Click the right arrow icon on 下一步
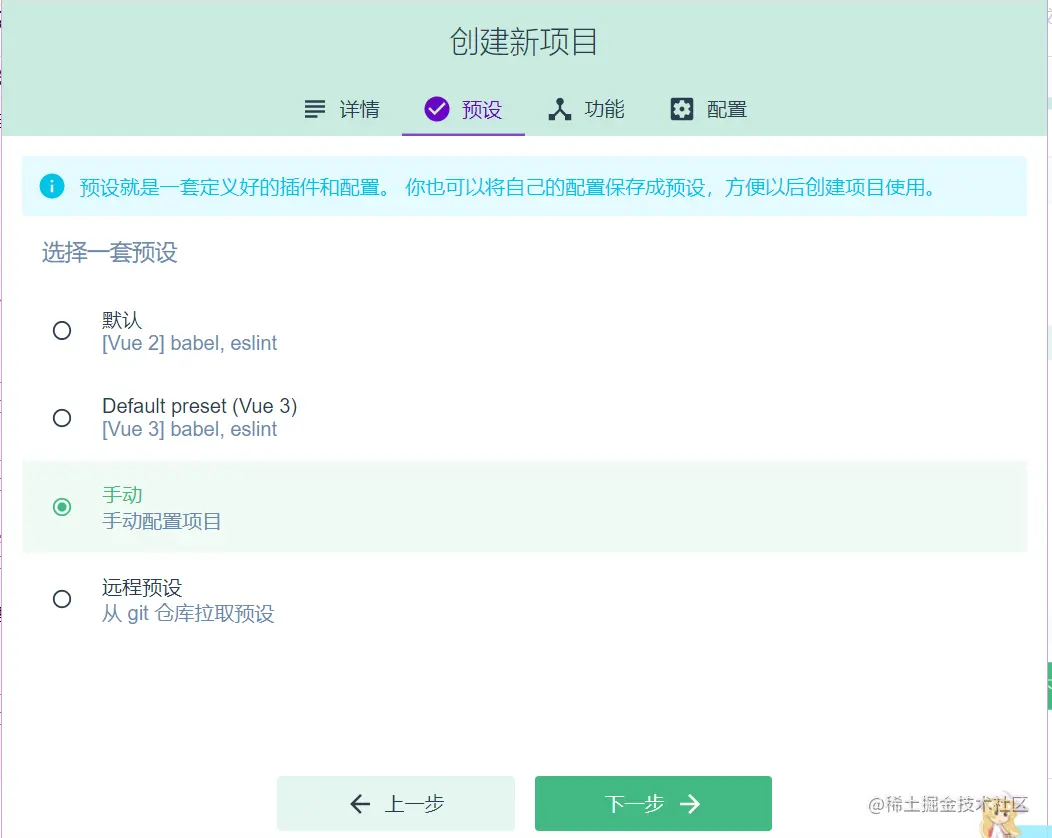1052x838 pixels. (x=690, y=803)
